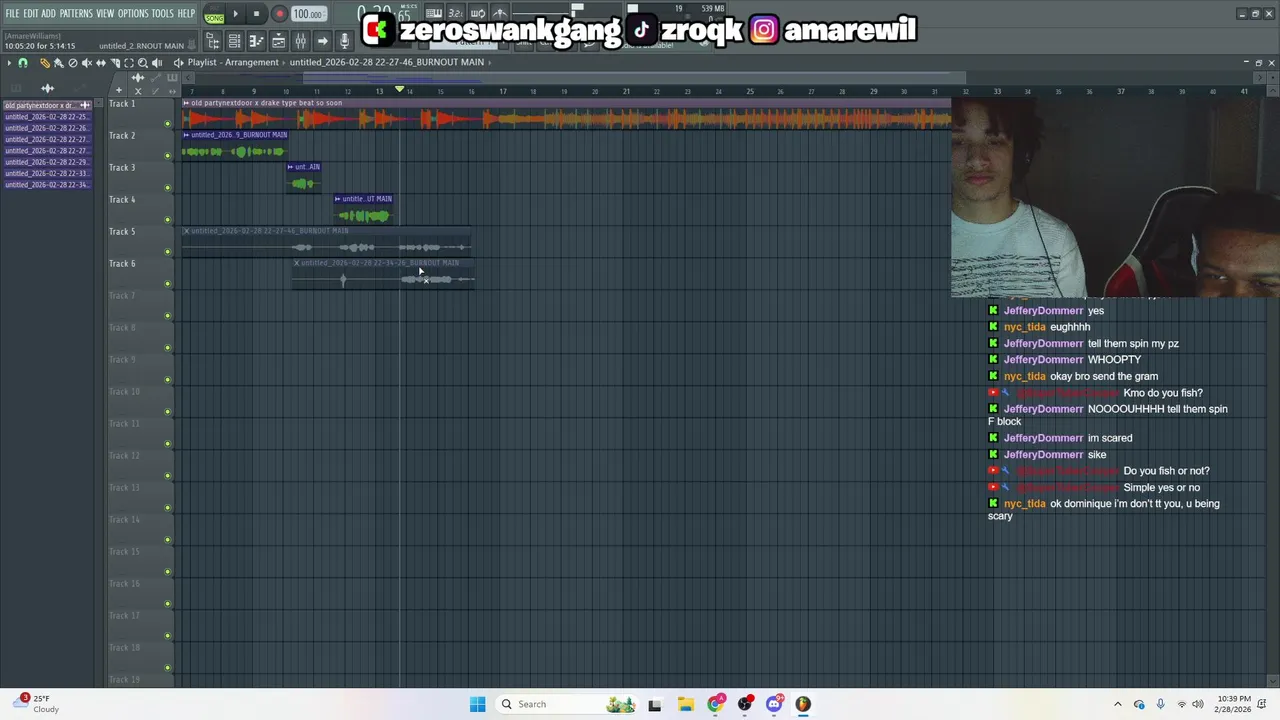Open the Piano roll from main toolbar

pyautogui.click(x=256, y=41)
